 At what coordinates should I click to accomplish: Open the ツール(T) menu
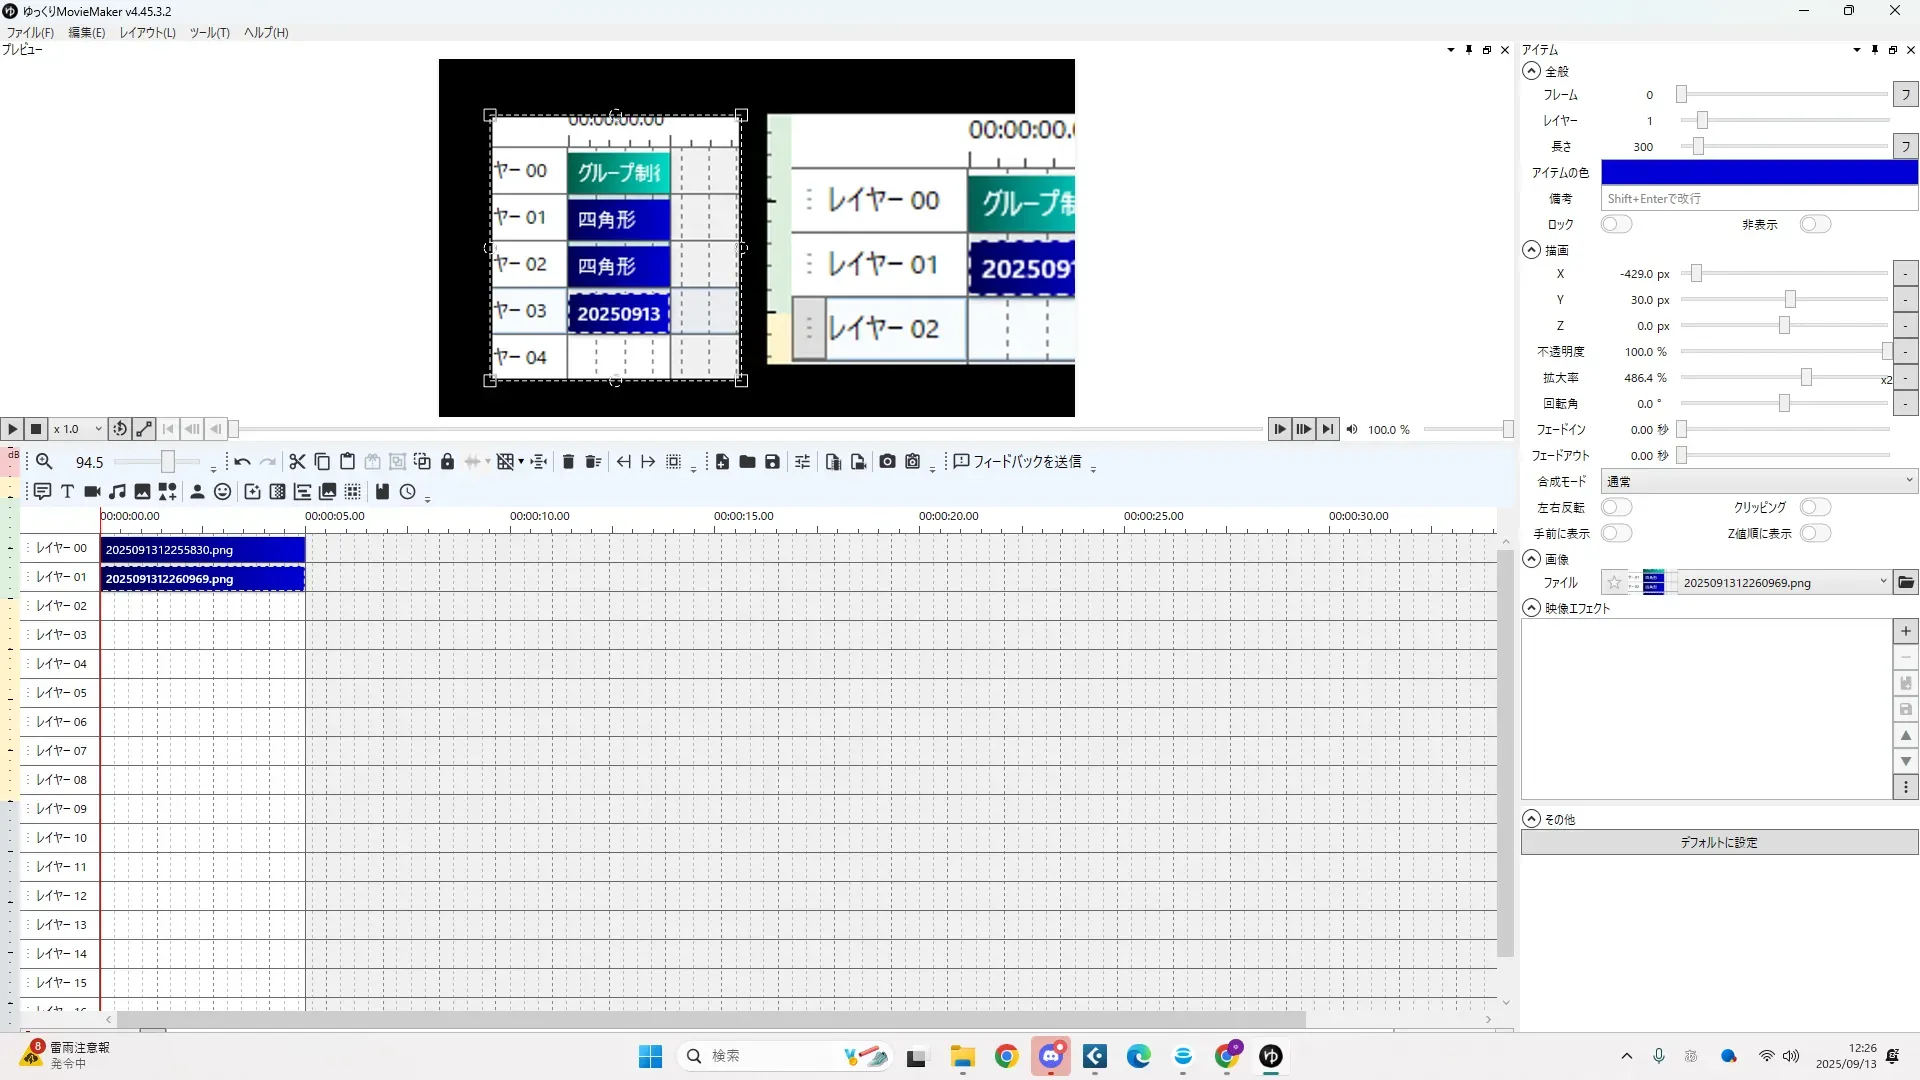[209, 33]
